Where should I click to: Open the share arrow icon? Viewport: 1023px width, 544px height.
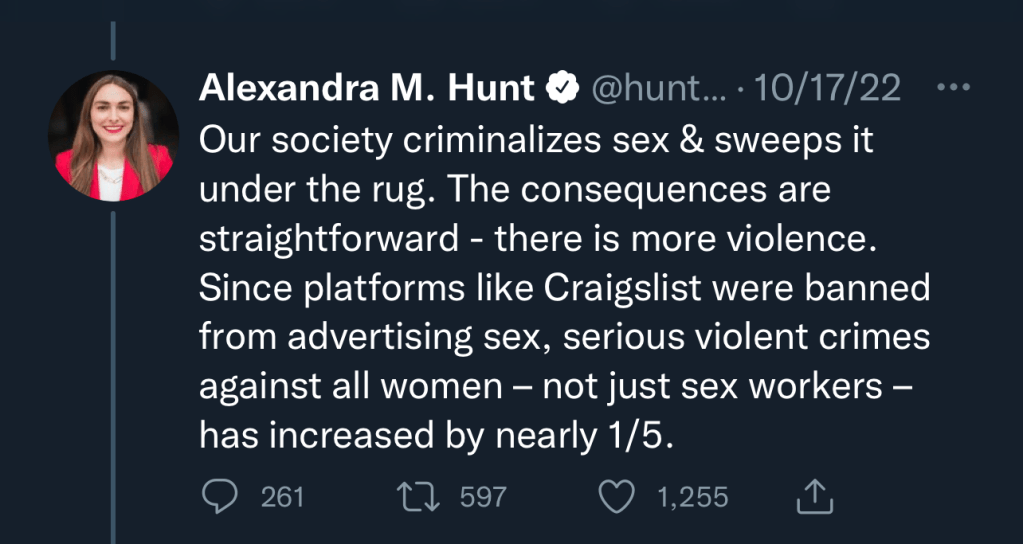point(814,496)
